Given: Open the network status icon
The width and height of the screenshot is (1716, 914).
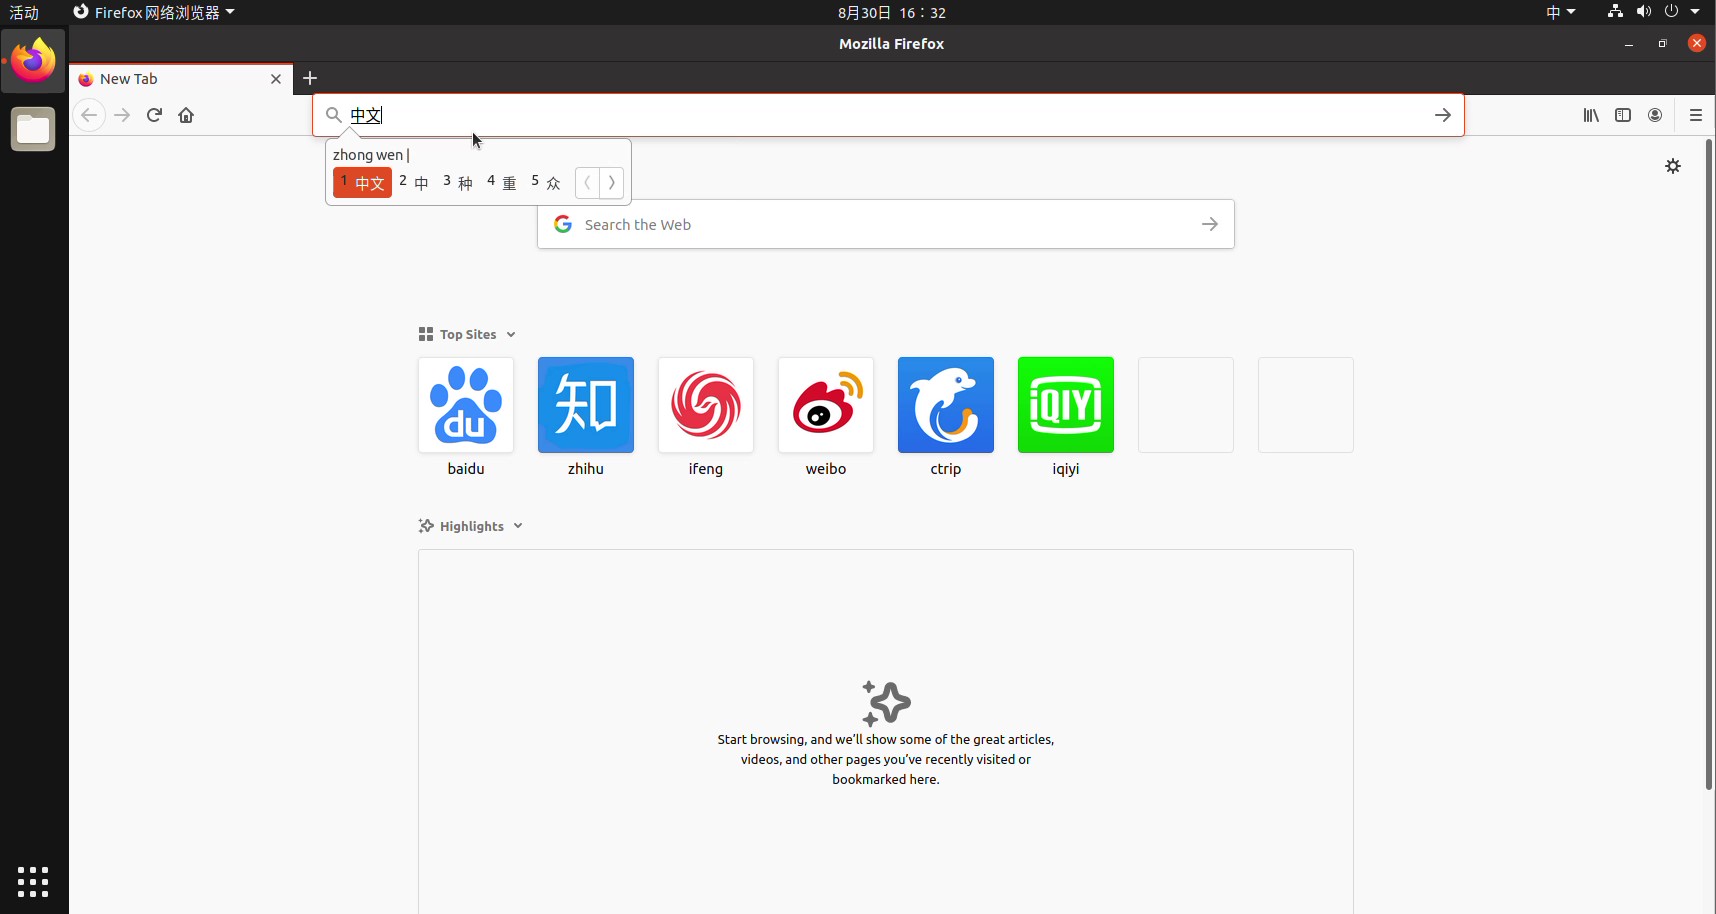Looking at the screenshot, I should tap(1615, 12).
